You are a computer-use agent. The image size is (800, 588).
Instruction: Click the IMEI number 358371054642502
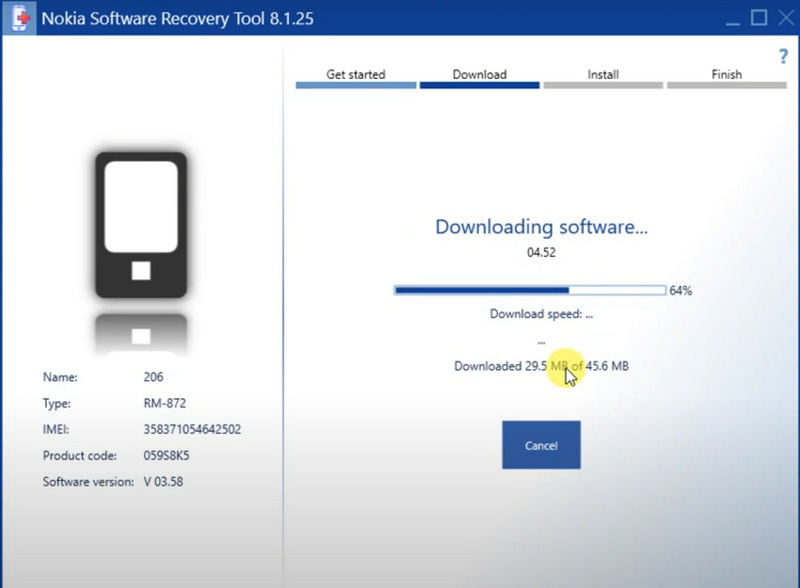pos(192,429)
